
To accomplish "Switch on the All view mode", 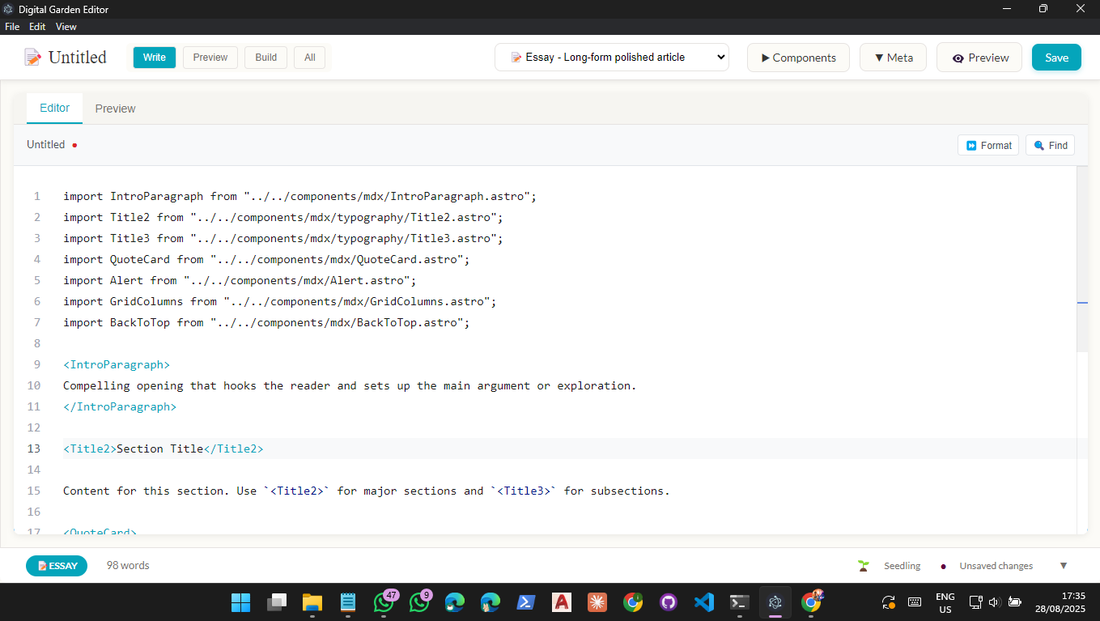I will (309, 57).
